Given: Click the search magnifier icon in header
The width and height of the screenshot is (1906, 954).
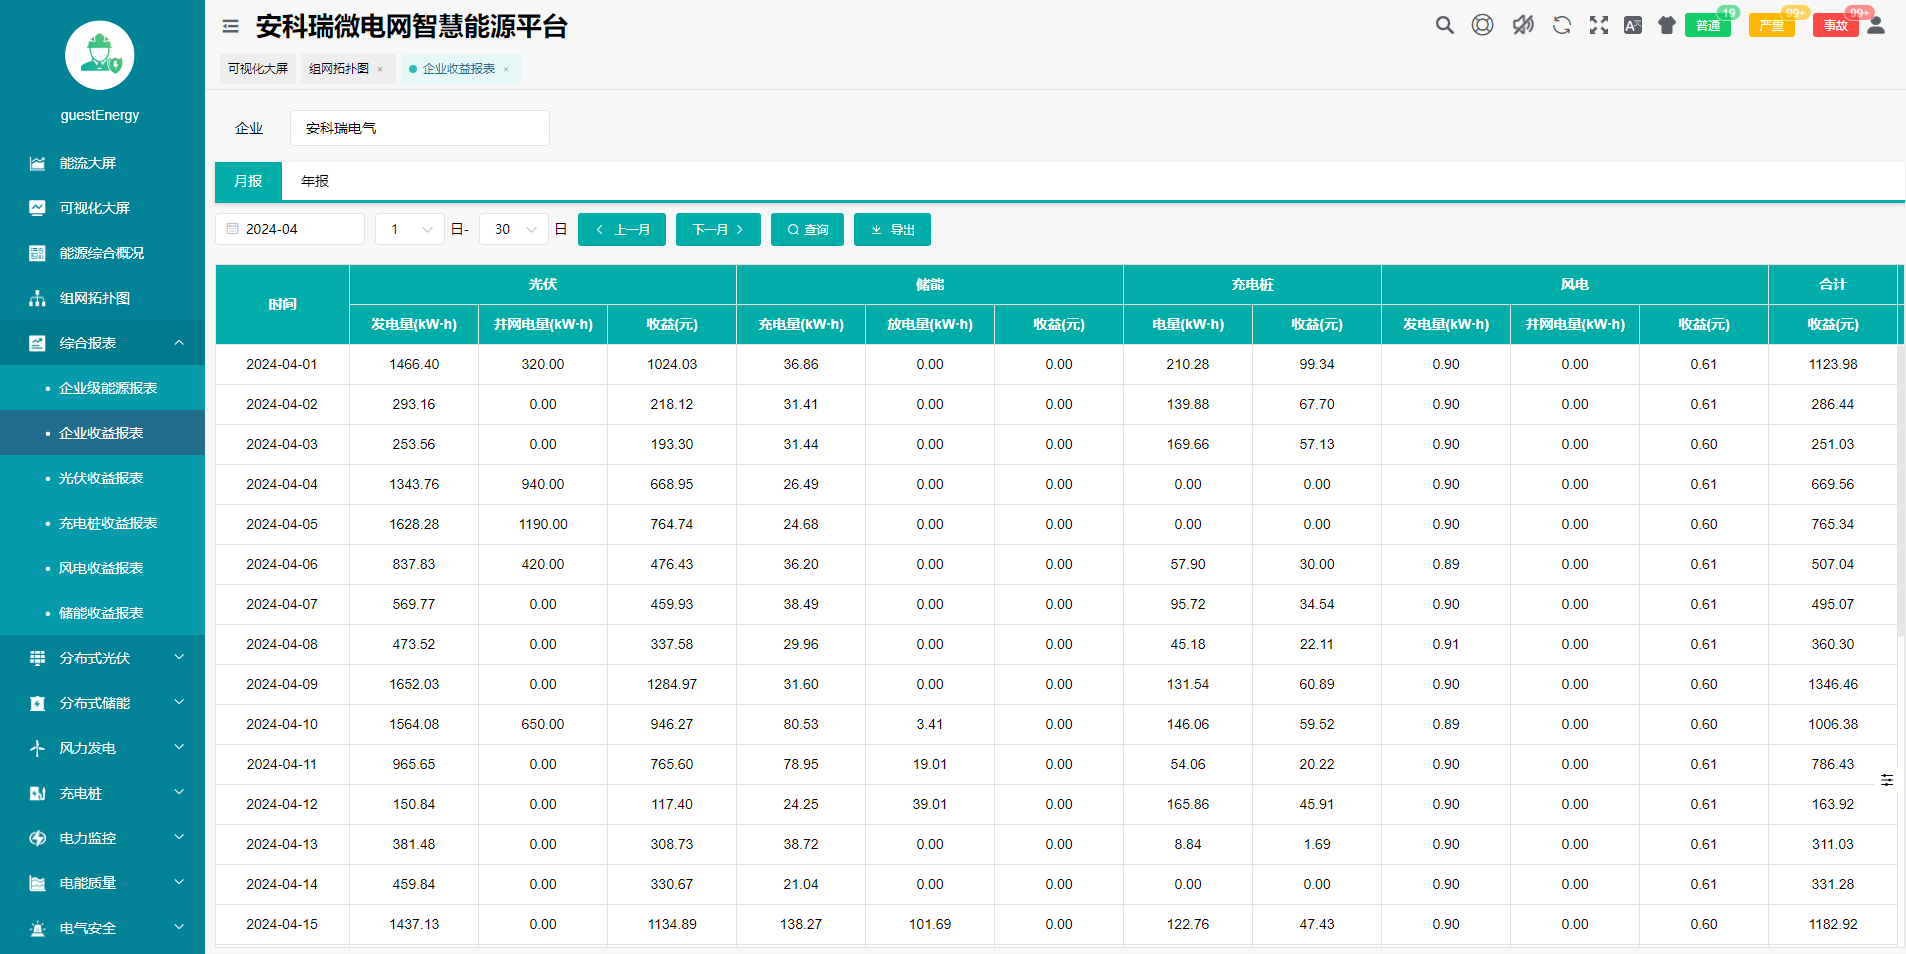Looking at the screenshot, I should [1444, 25].
